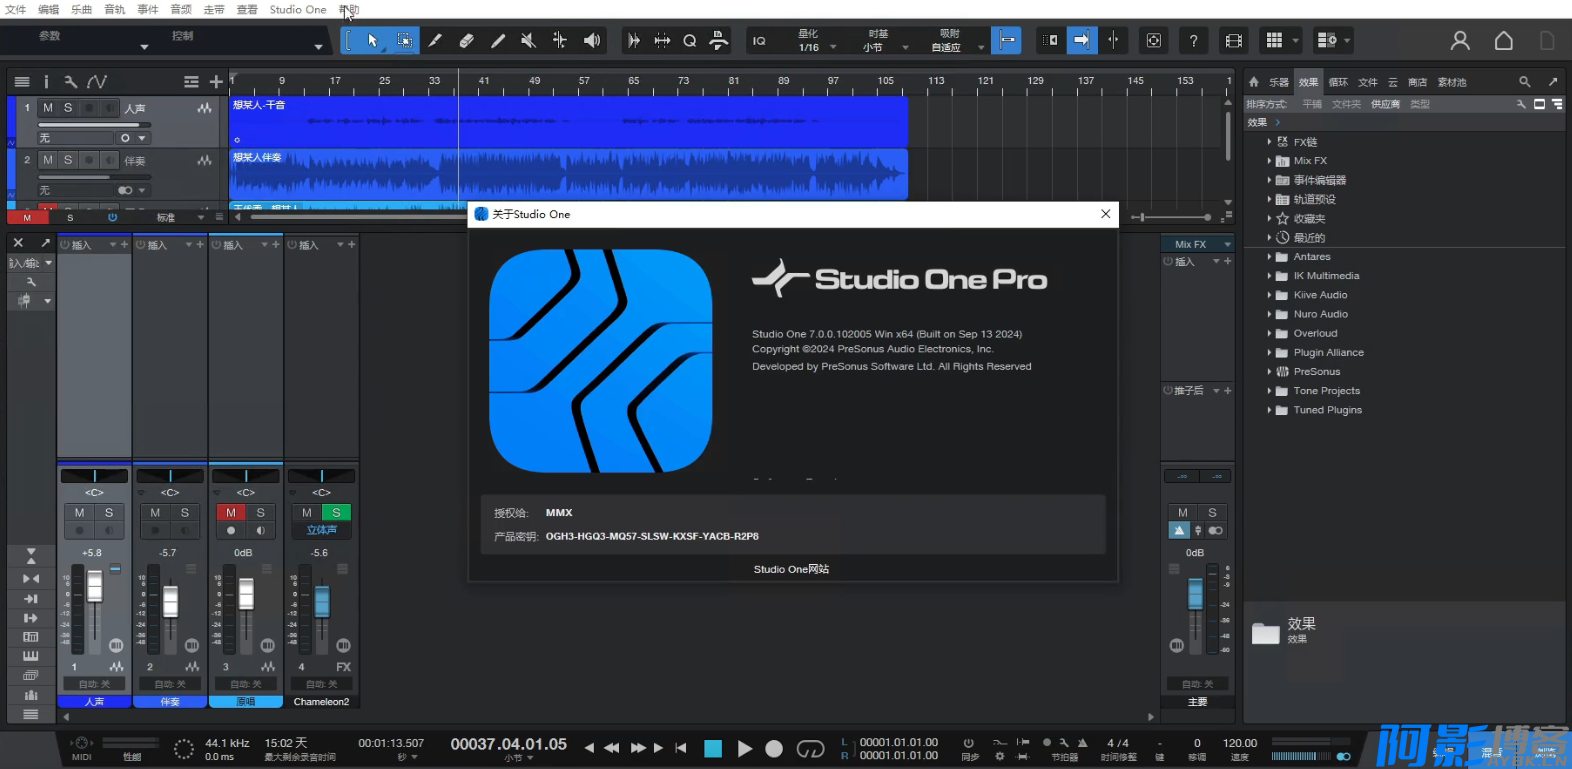Expand the Plugin Alliance folder
The image size is (1572, 769).
(1269, 353)
